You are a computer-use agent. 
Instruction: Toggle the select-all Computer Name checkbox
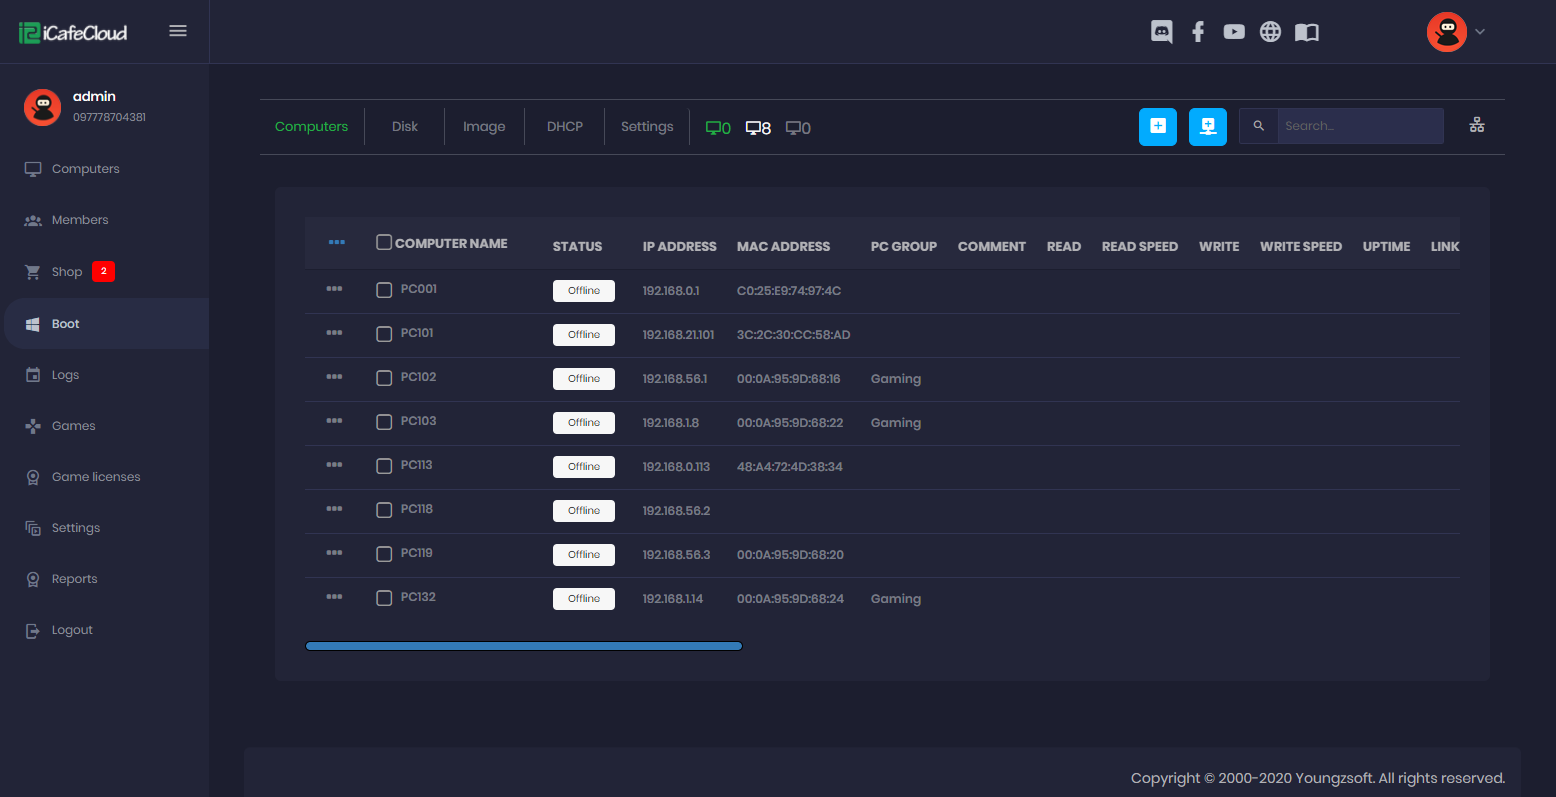(384, 242)
